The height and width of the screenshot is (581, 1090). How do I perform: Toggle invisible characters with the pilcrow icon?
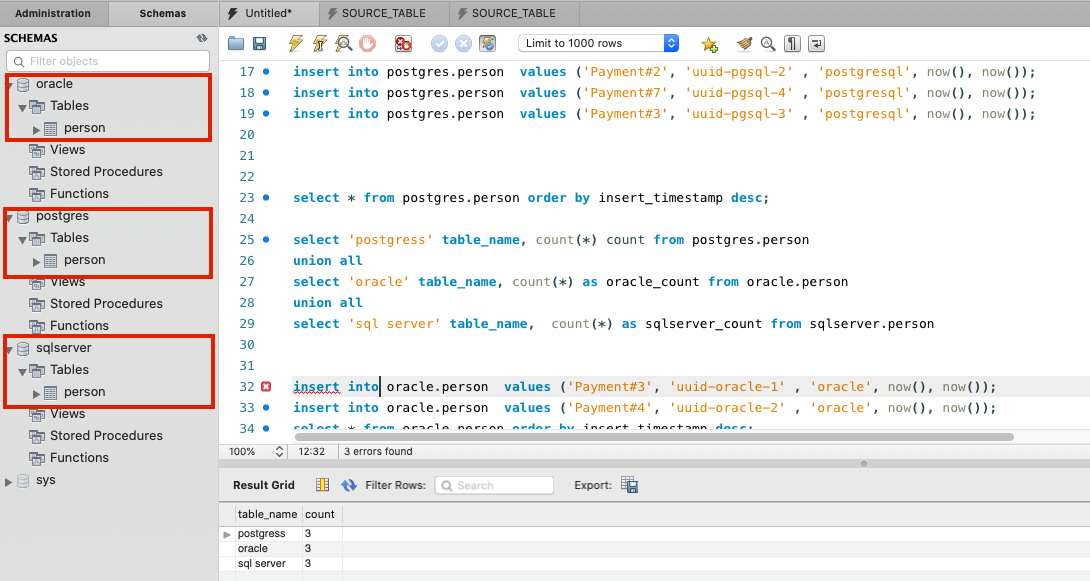tap(792, 43)
